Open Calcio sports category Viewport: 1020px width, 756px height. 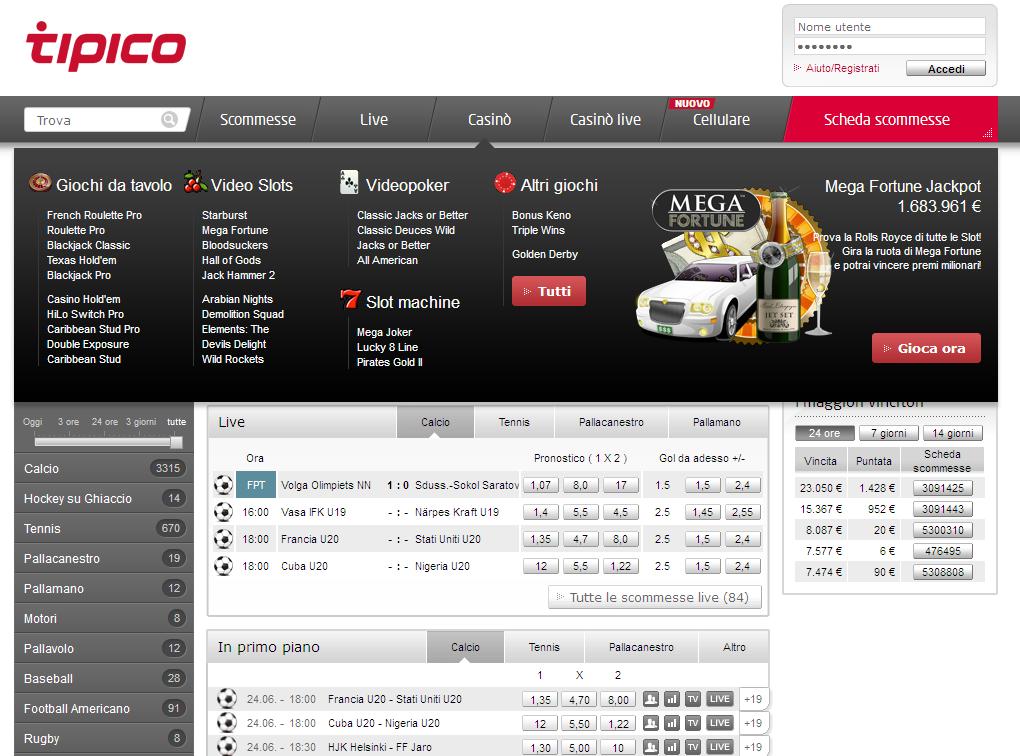click(104, 468)
